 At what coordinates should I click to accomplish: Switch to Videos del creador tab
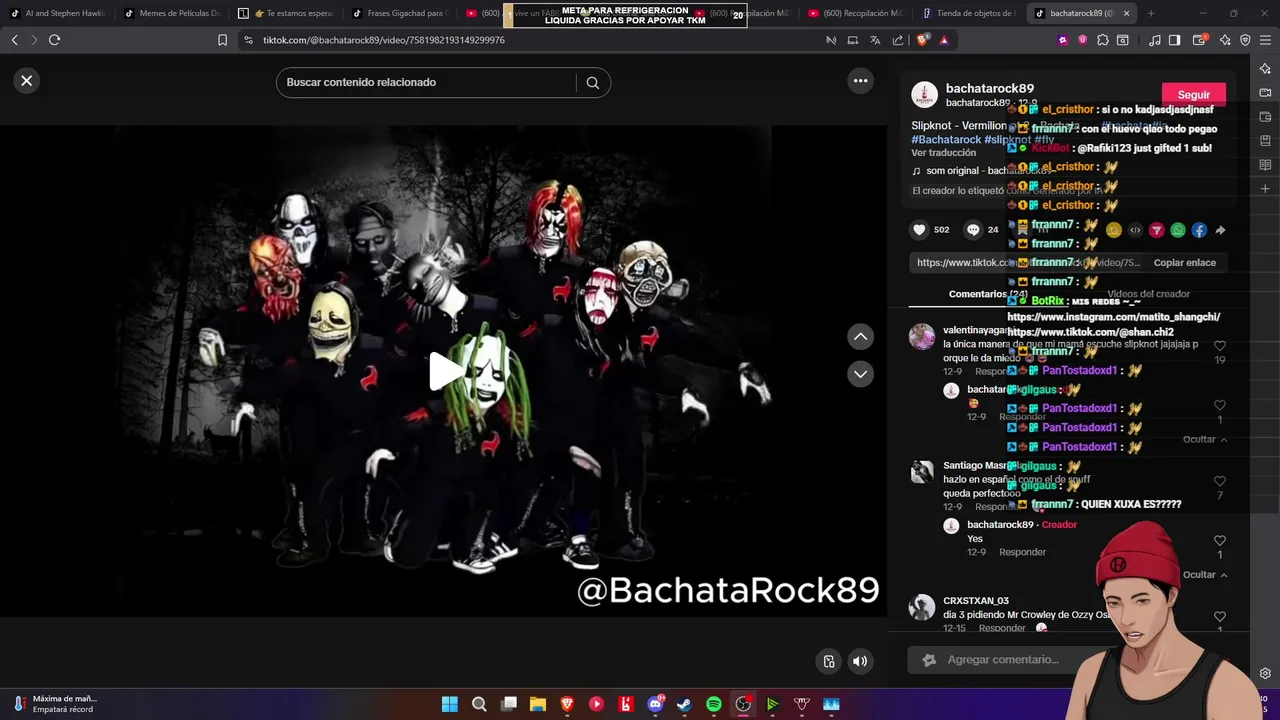click(x=1148, y=294)
